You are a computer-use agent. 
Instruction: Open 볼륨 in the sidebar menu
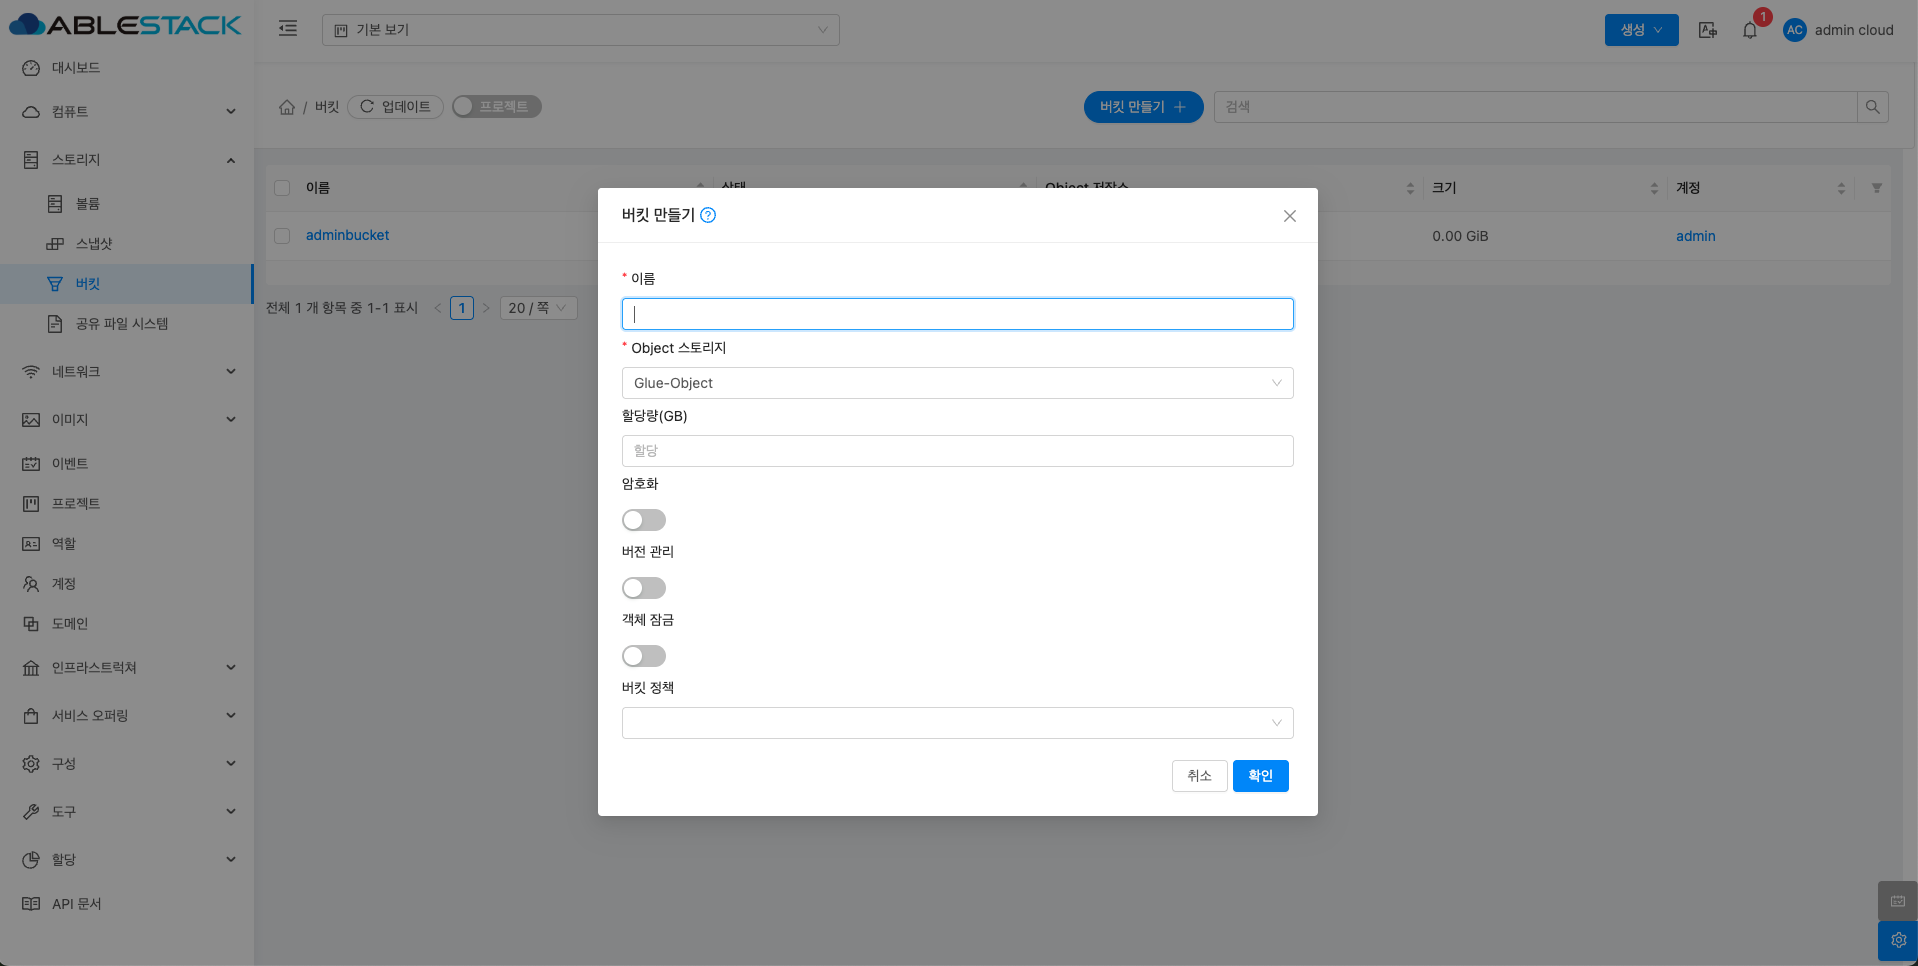[88, 204]
